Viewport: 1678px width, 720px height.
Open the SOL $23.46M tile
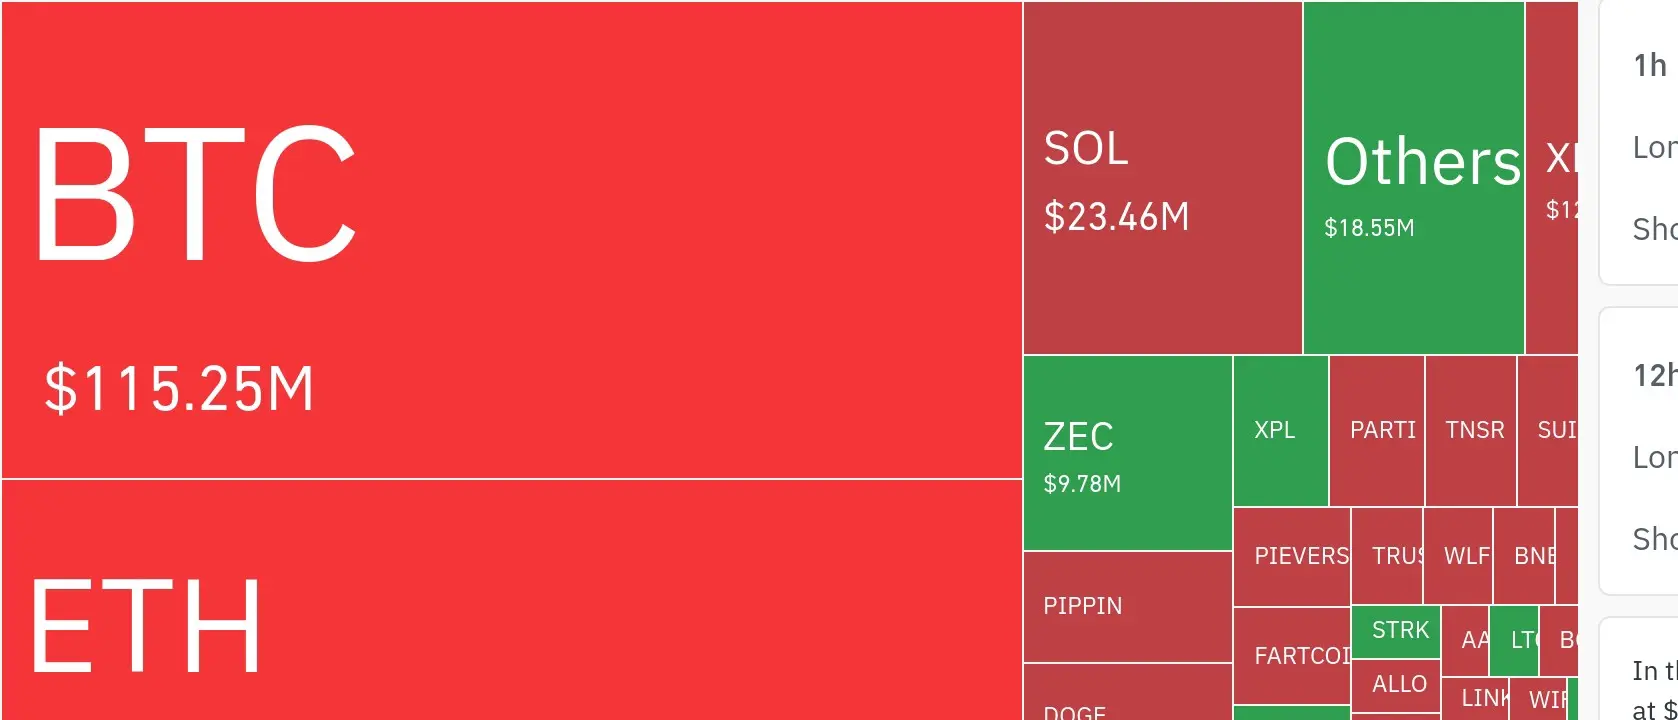point(1162,178)
